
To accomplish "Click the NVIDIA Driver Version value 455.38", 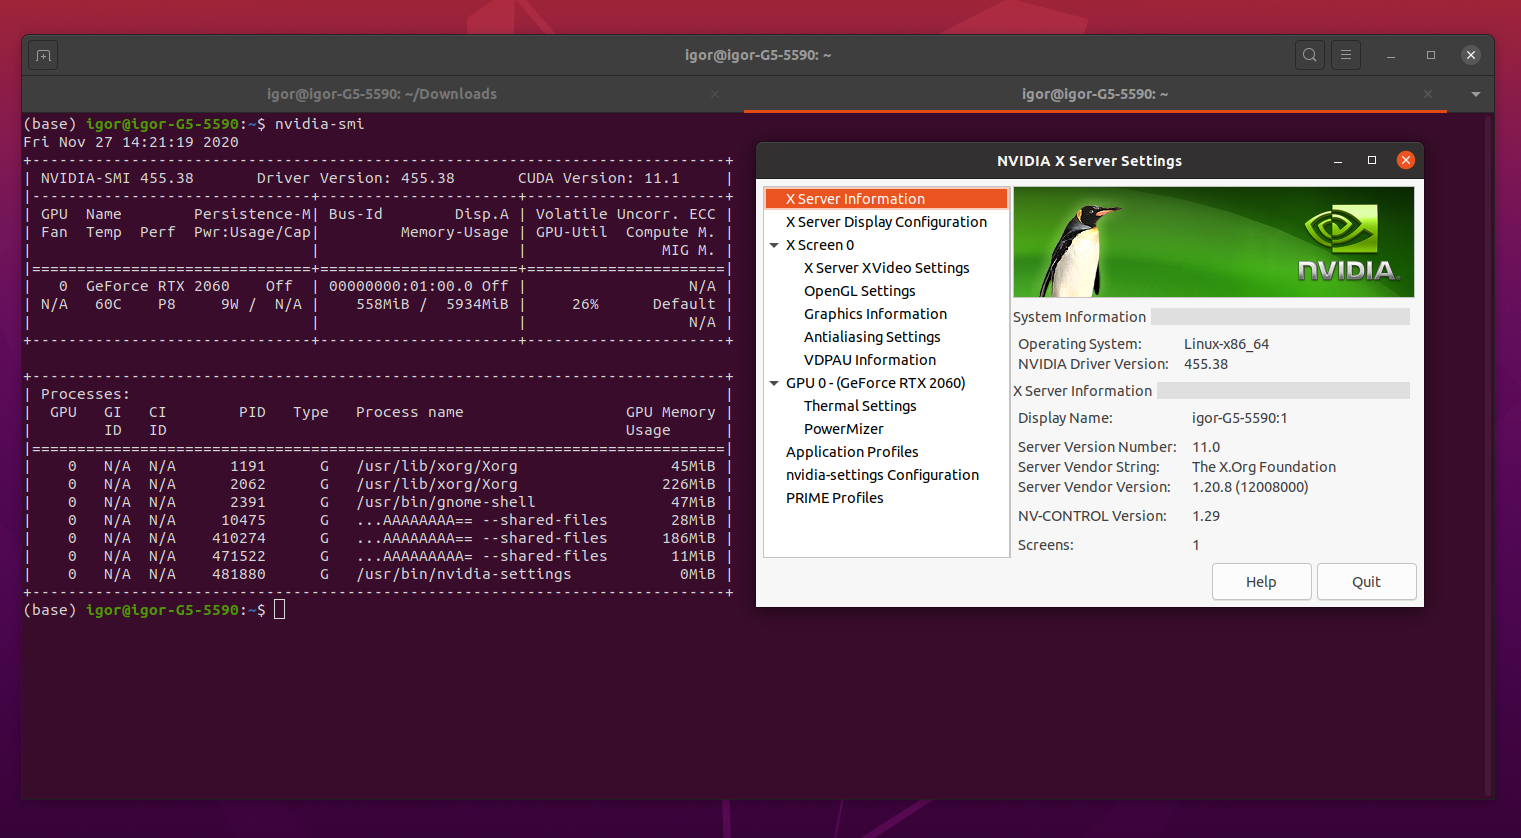I will tap(1206, 364).
